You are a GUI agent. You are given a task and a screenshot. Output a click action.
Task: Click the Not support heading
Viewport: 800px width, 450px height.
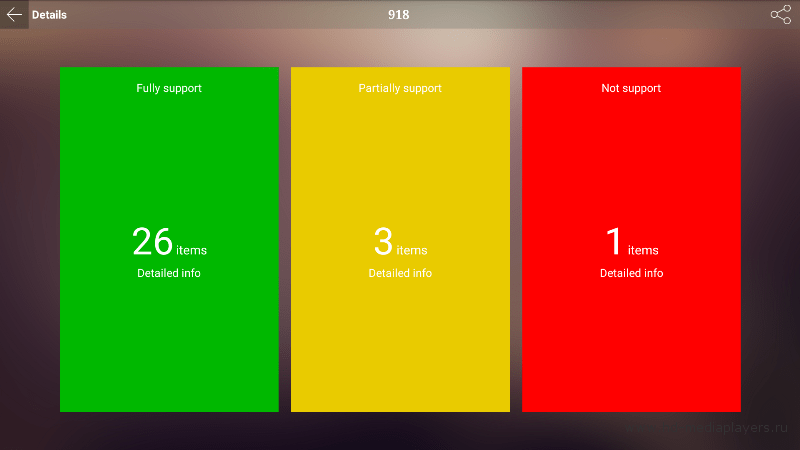[x=631, y=88]
